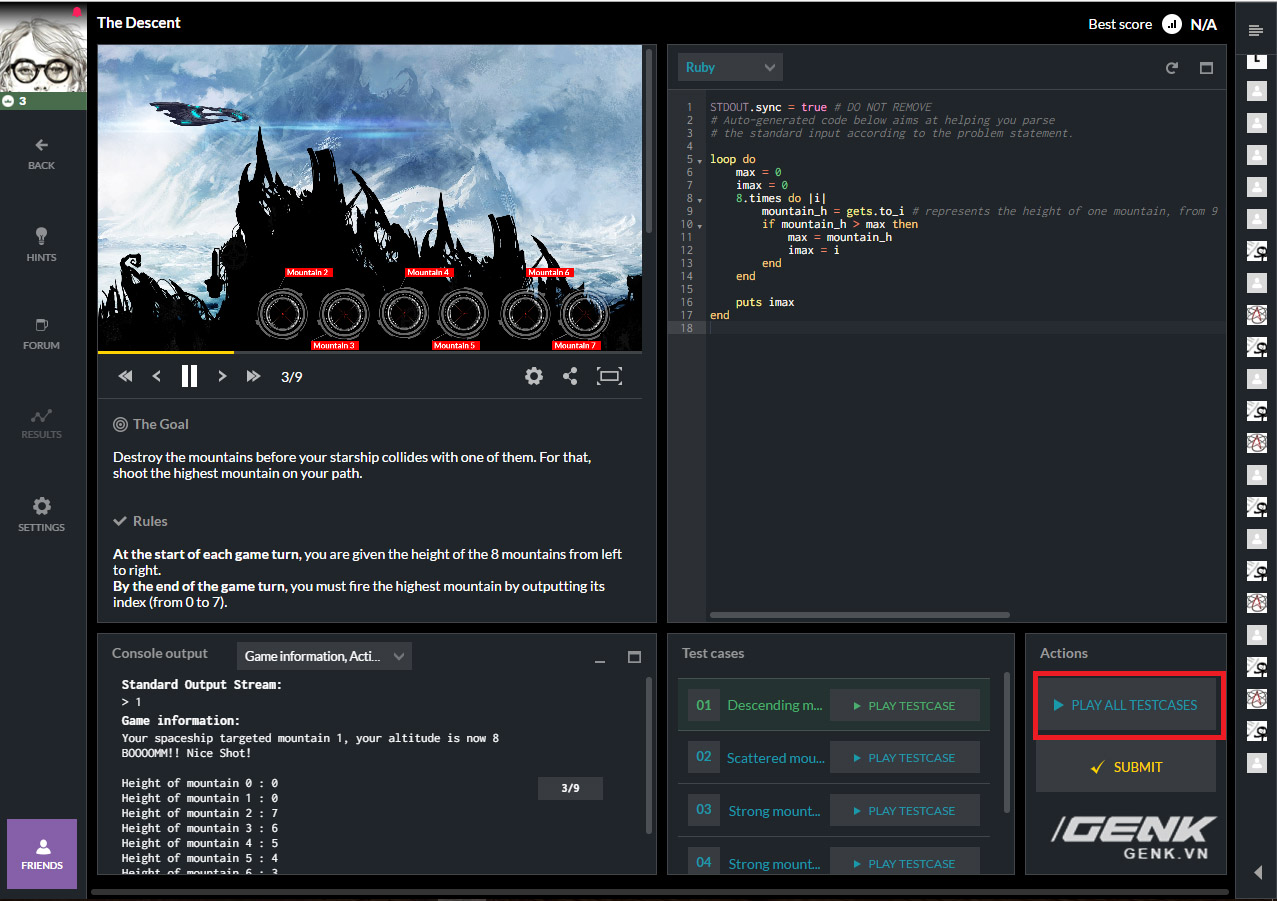Rewind replay to the beginning
The height and width of the screenshot is (901, 1277).
[125, 376]
